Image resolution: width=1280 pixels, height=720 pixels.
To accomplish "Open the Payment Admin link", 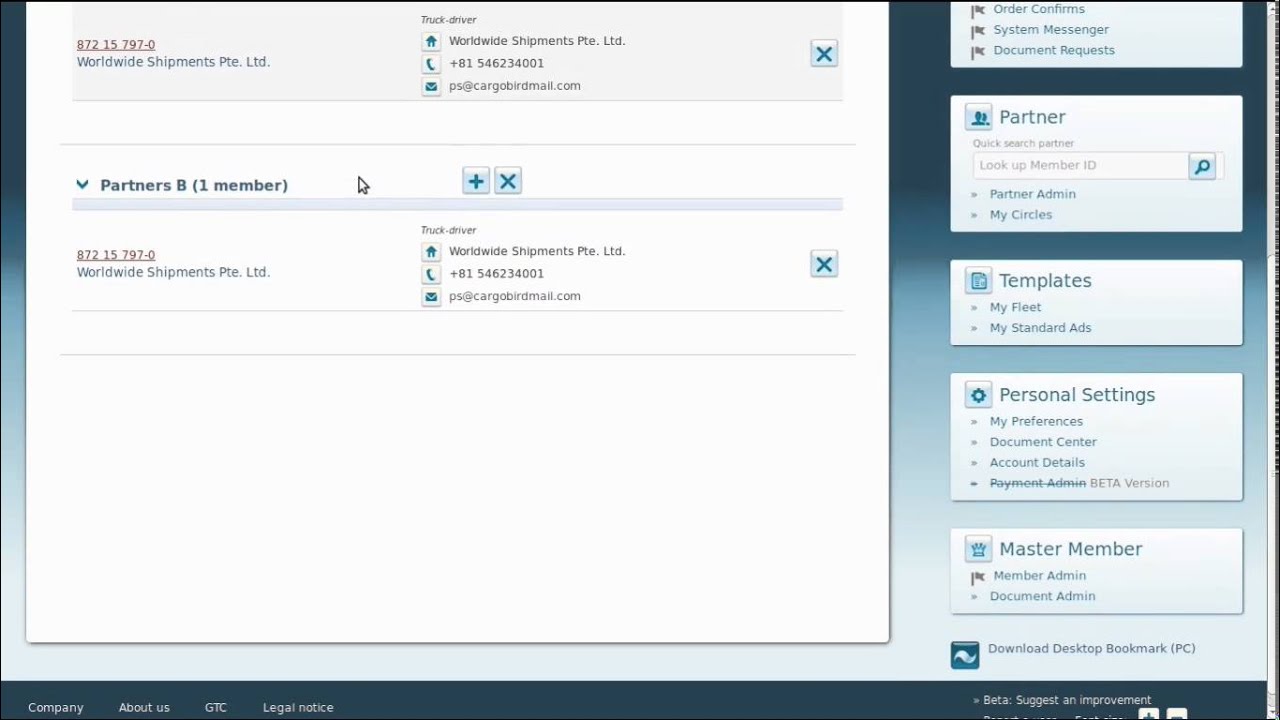I will [1038, 483].
